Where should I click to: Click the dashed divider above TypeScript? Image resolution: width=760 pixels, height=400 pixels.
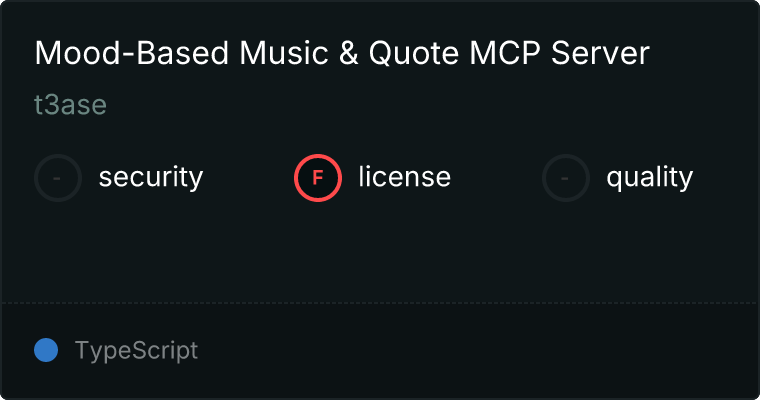(380, 303)
